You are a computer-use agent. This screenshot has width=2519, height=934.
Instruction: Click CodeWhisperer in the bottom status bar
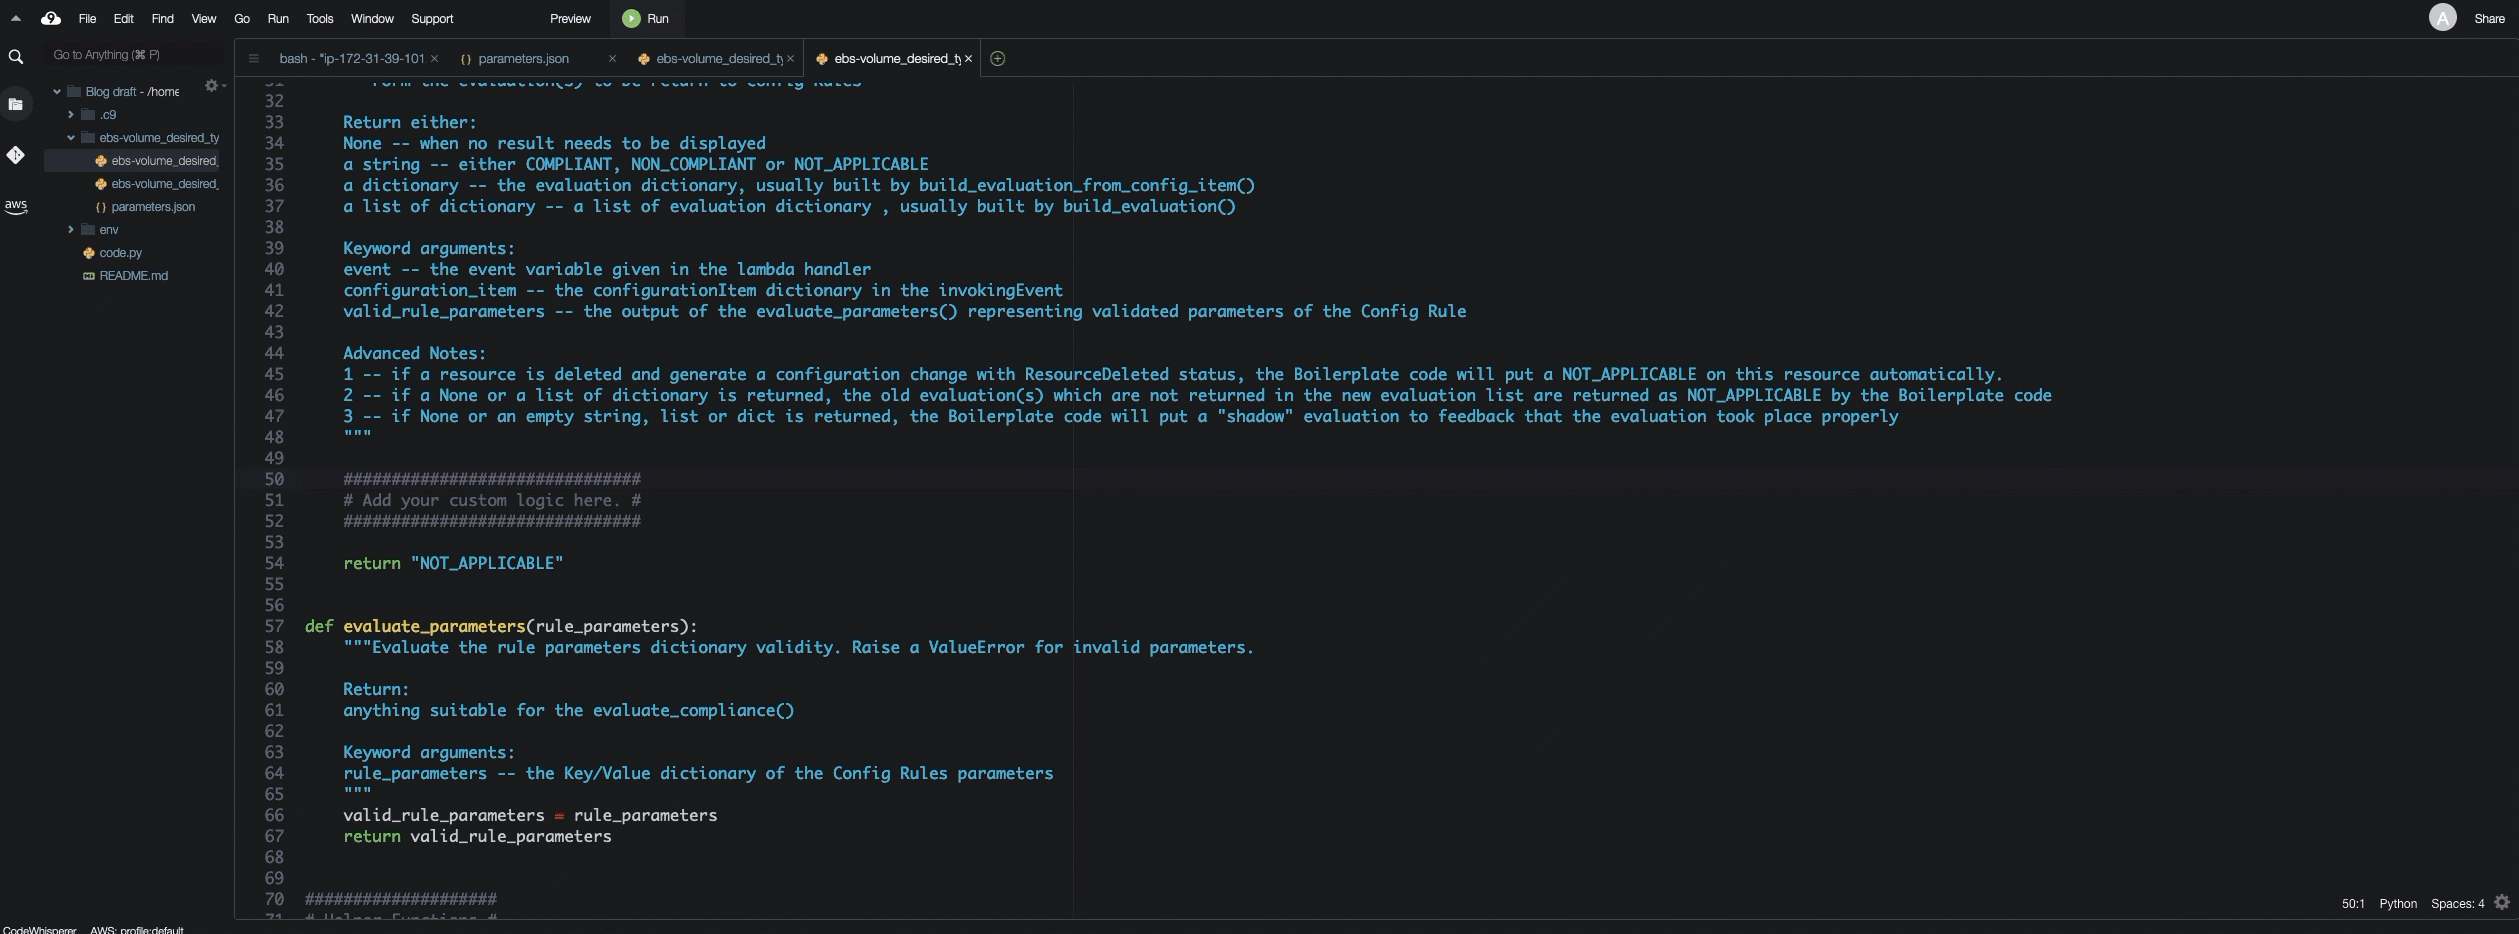tap(38, 929)
